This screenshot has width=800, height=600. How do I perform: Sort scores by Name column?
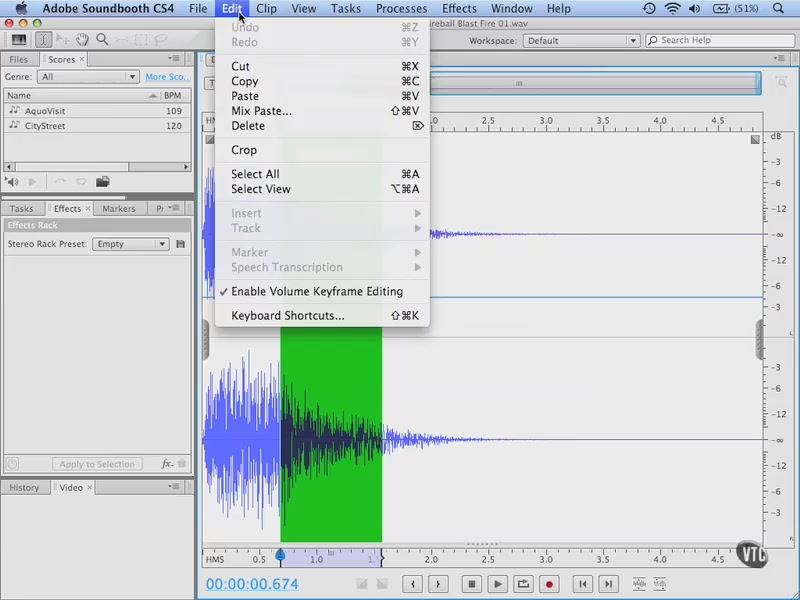tap(81, 95)
